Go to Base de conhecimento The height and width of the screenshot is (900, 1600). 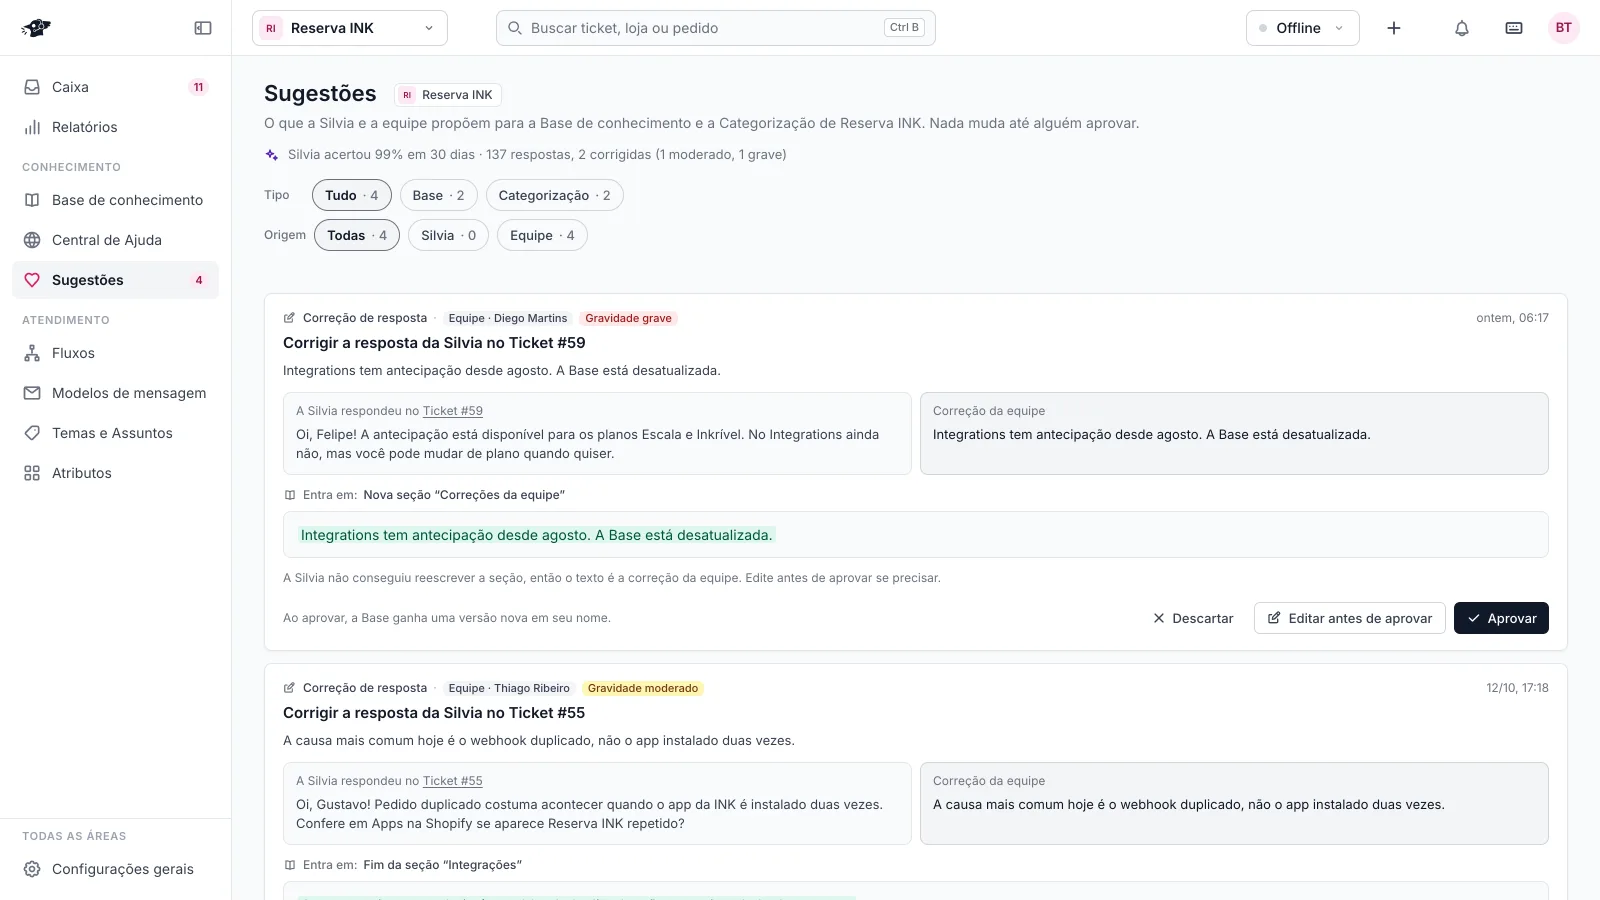(115, 200)
